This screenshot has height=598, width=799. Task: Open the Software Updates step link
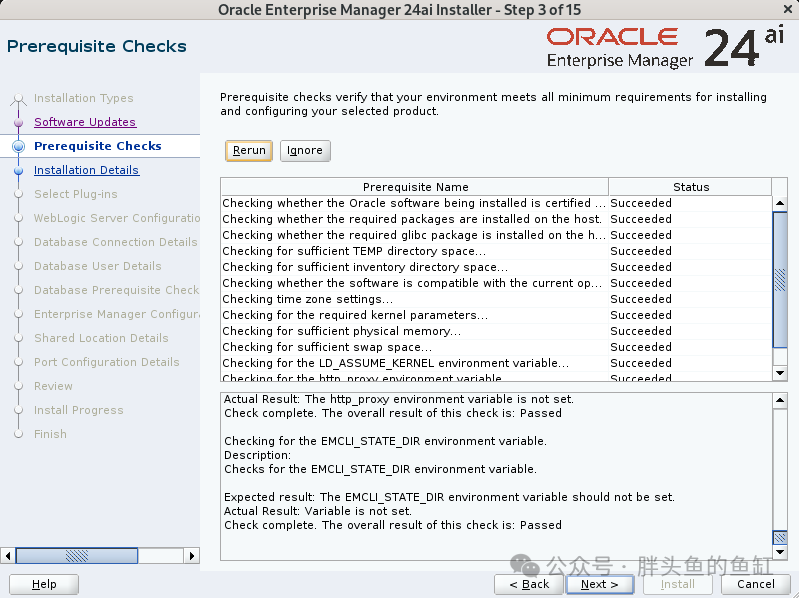tap(85, 122)
